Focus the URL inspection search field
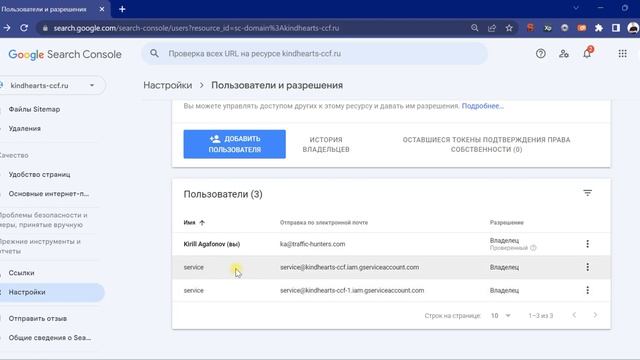This screenshot has height=360, width=640. coord(314,53)
